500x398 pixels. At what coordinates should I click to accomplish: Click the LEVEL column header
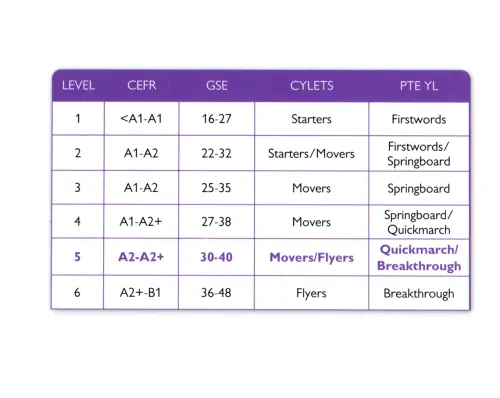pos(78,86)
